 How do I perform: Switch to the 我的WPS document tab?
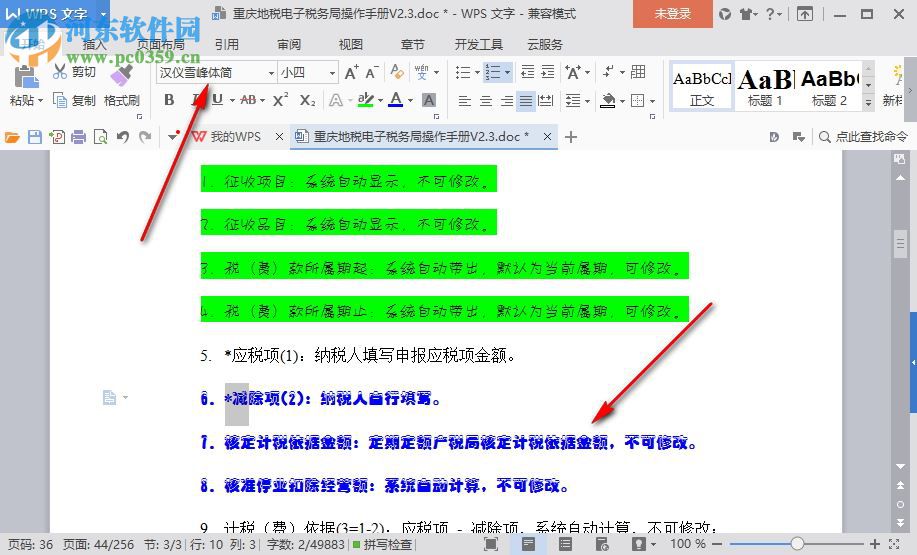coord(235,137)
